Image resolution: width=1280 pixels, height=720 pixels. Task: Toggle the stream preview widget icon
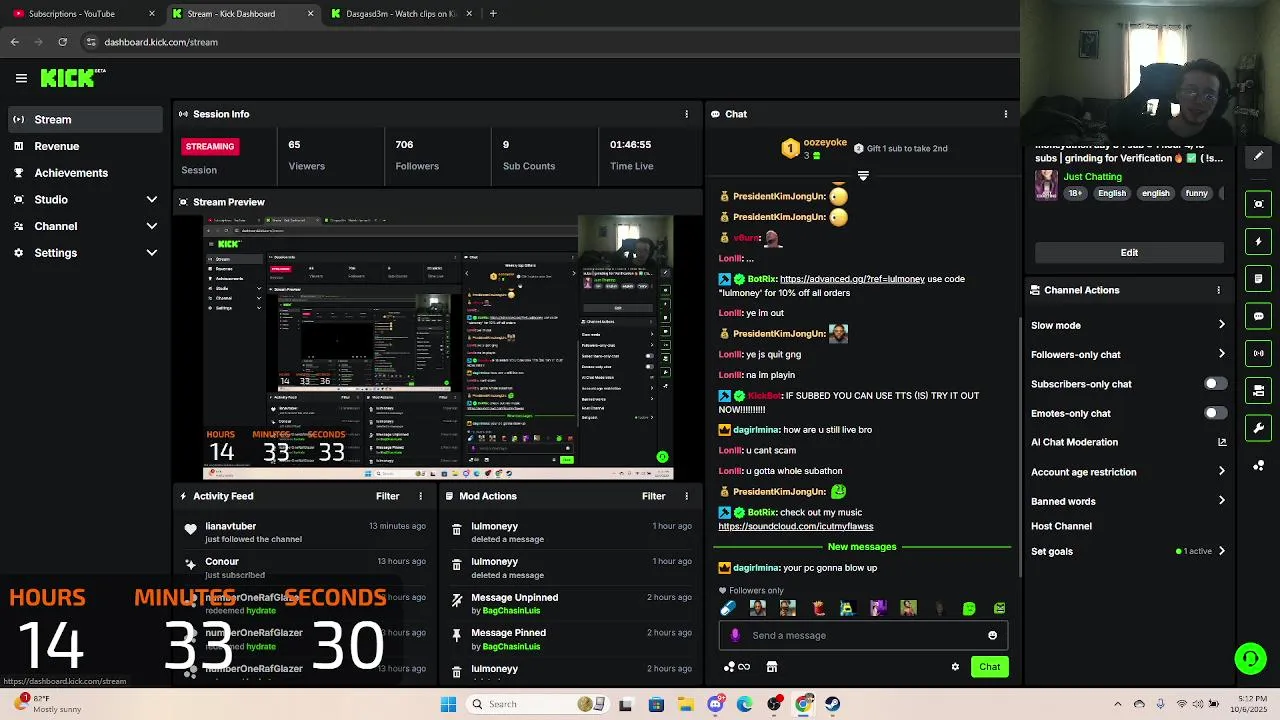[x=1259, y=204]
